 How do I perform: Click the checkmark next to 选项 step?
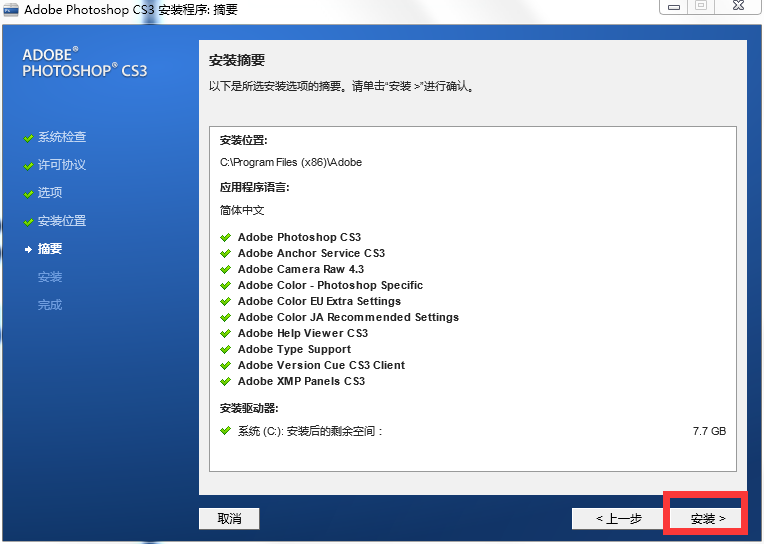pos(28,194)
